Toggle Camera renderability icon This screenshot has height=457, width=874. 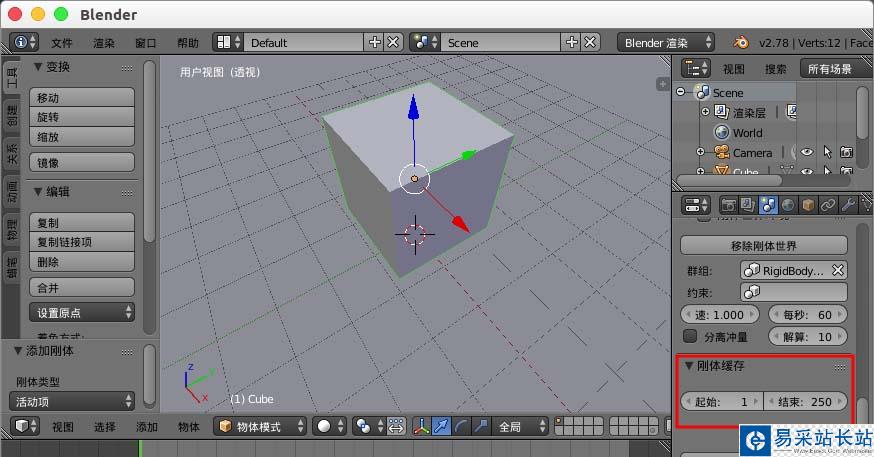pyautogui.click(x=846, y=152)
